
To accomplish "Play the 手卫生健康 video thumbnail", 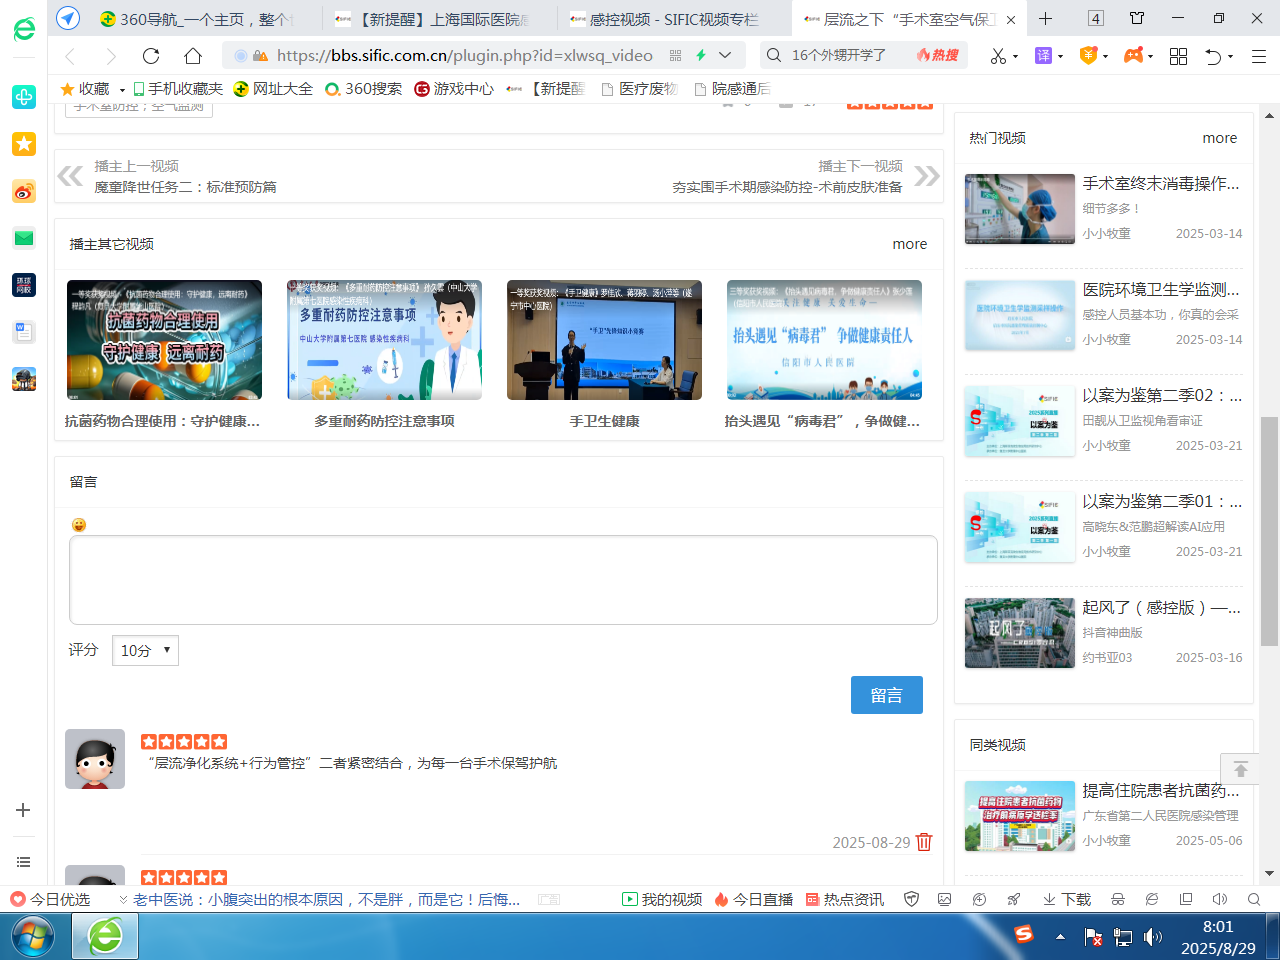I will (x=604, y=340).
